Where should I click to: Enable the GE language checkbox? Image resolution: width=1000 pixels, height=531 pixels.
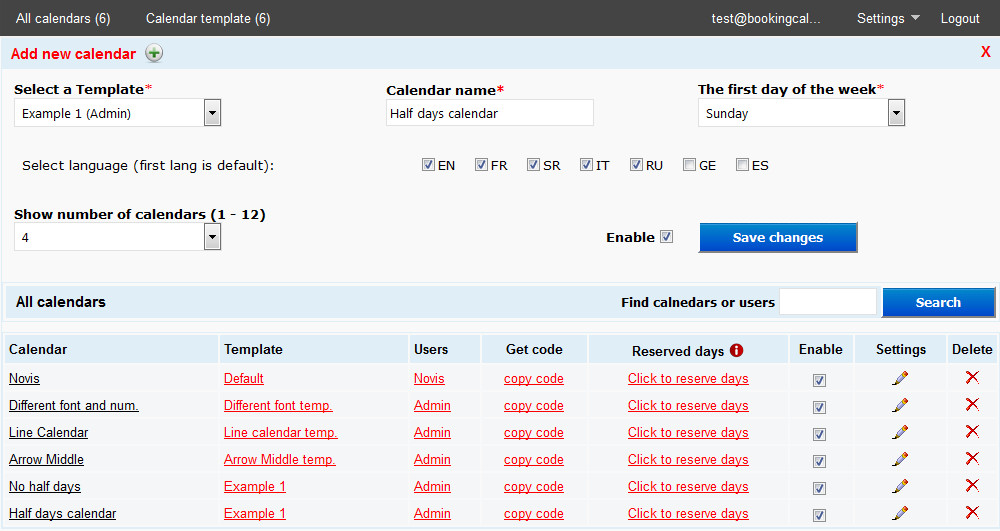click(689, 165)
